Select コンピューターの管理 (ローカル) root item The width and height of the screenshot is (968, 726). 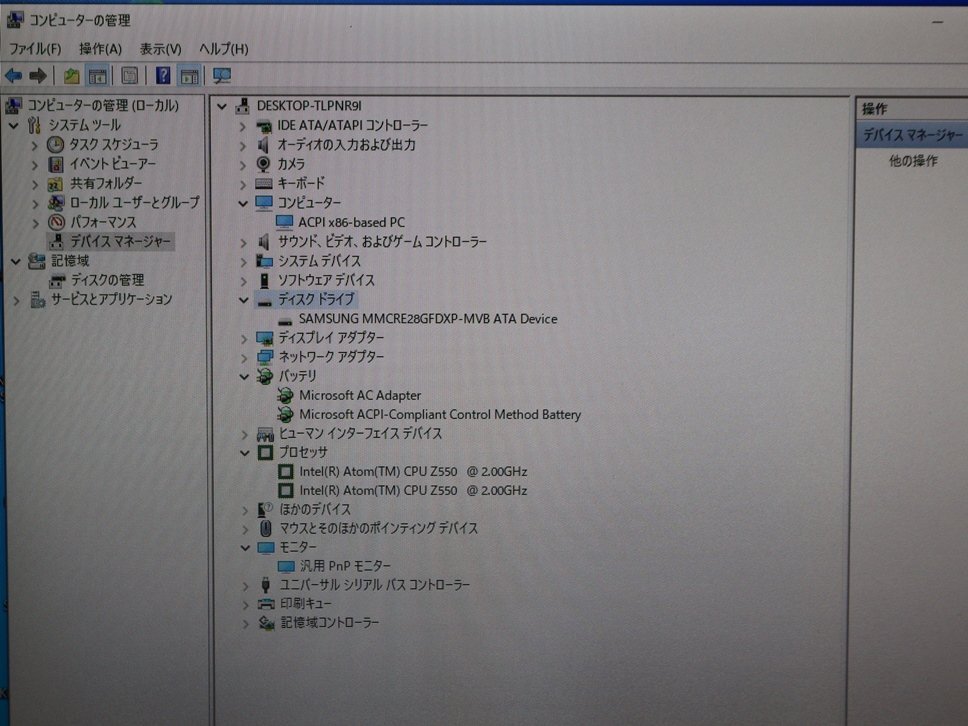[x=103, y=106]
